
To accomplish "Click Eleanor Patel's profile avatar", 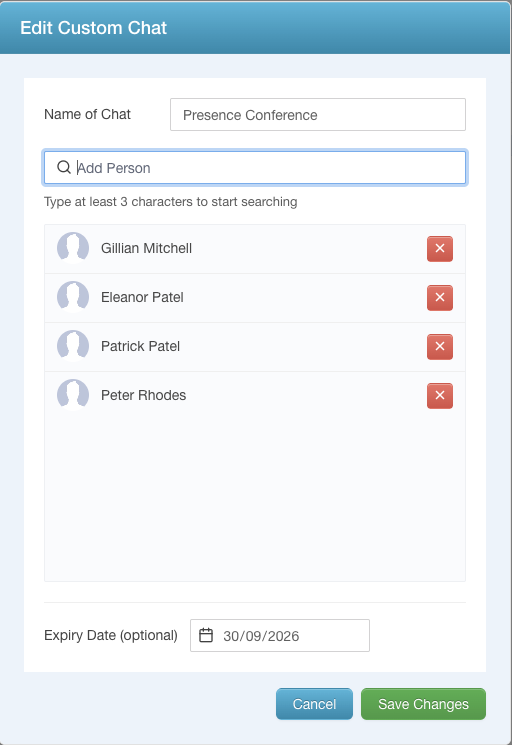I will coord(73,297).
